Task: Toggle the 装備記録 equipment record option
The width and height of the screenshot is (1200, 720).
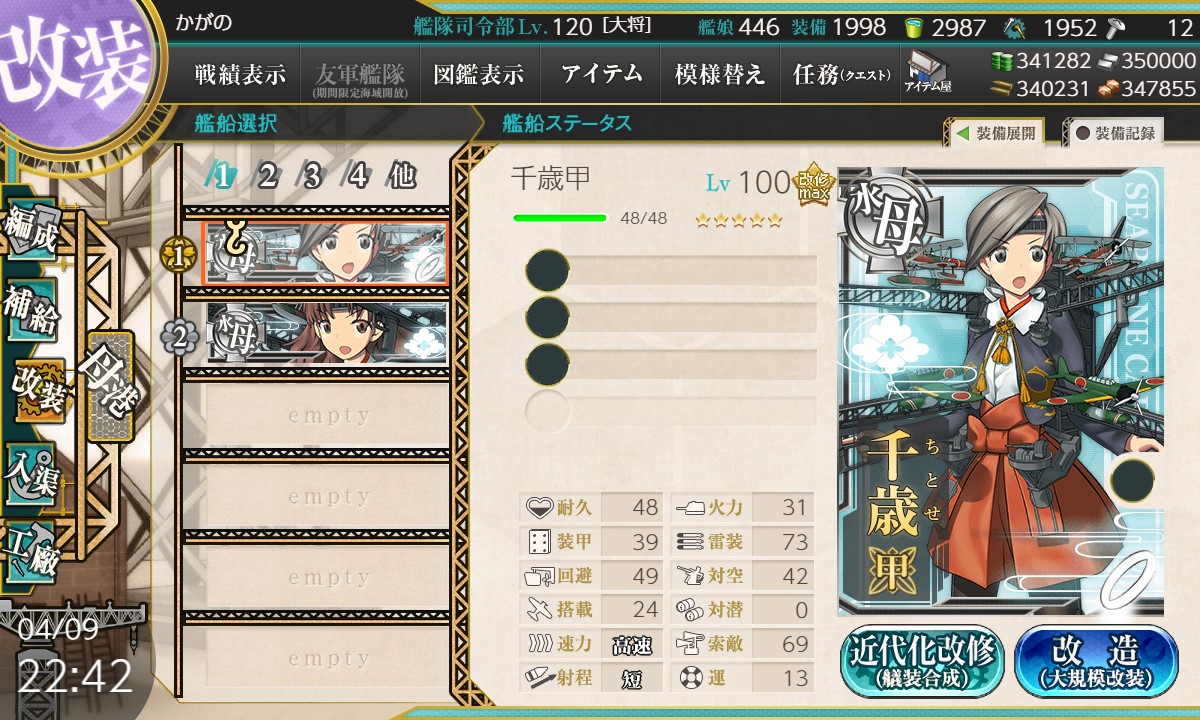Action: 1115,133
